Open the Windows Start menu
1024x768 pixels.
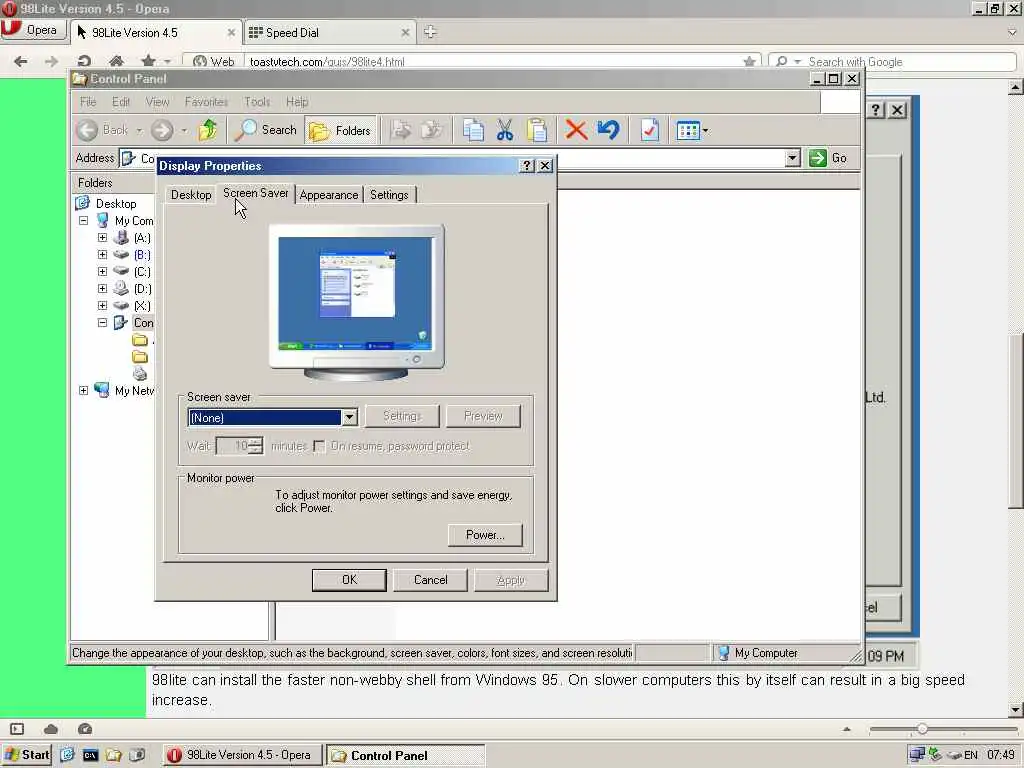point(26,755)
